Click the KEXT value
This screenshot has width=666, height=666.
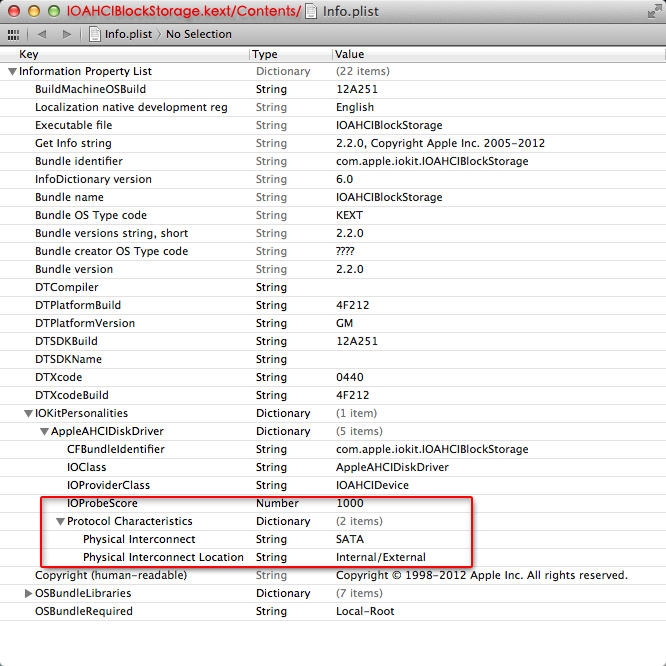pos(349,215)
